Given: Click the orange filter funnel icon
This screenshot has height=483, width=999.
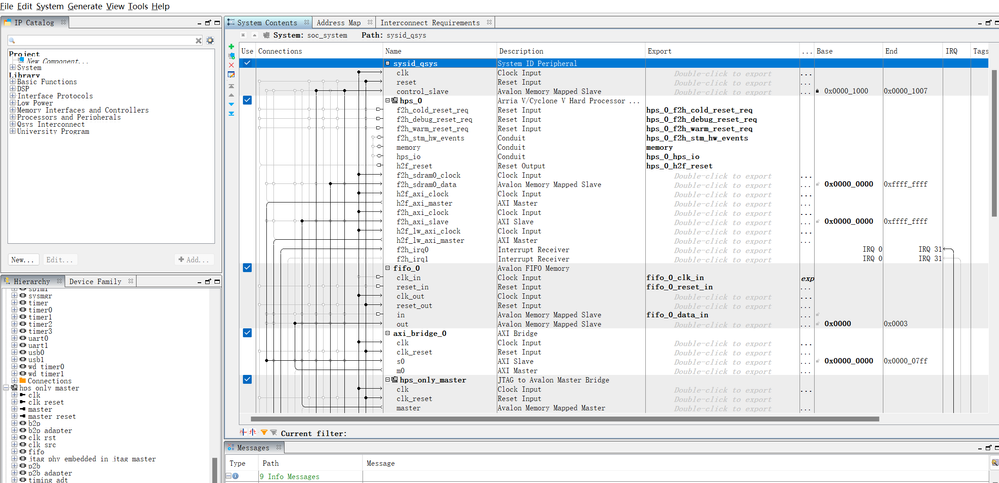Looking at the screenshot, I should [x=264, y=433].
